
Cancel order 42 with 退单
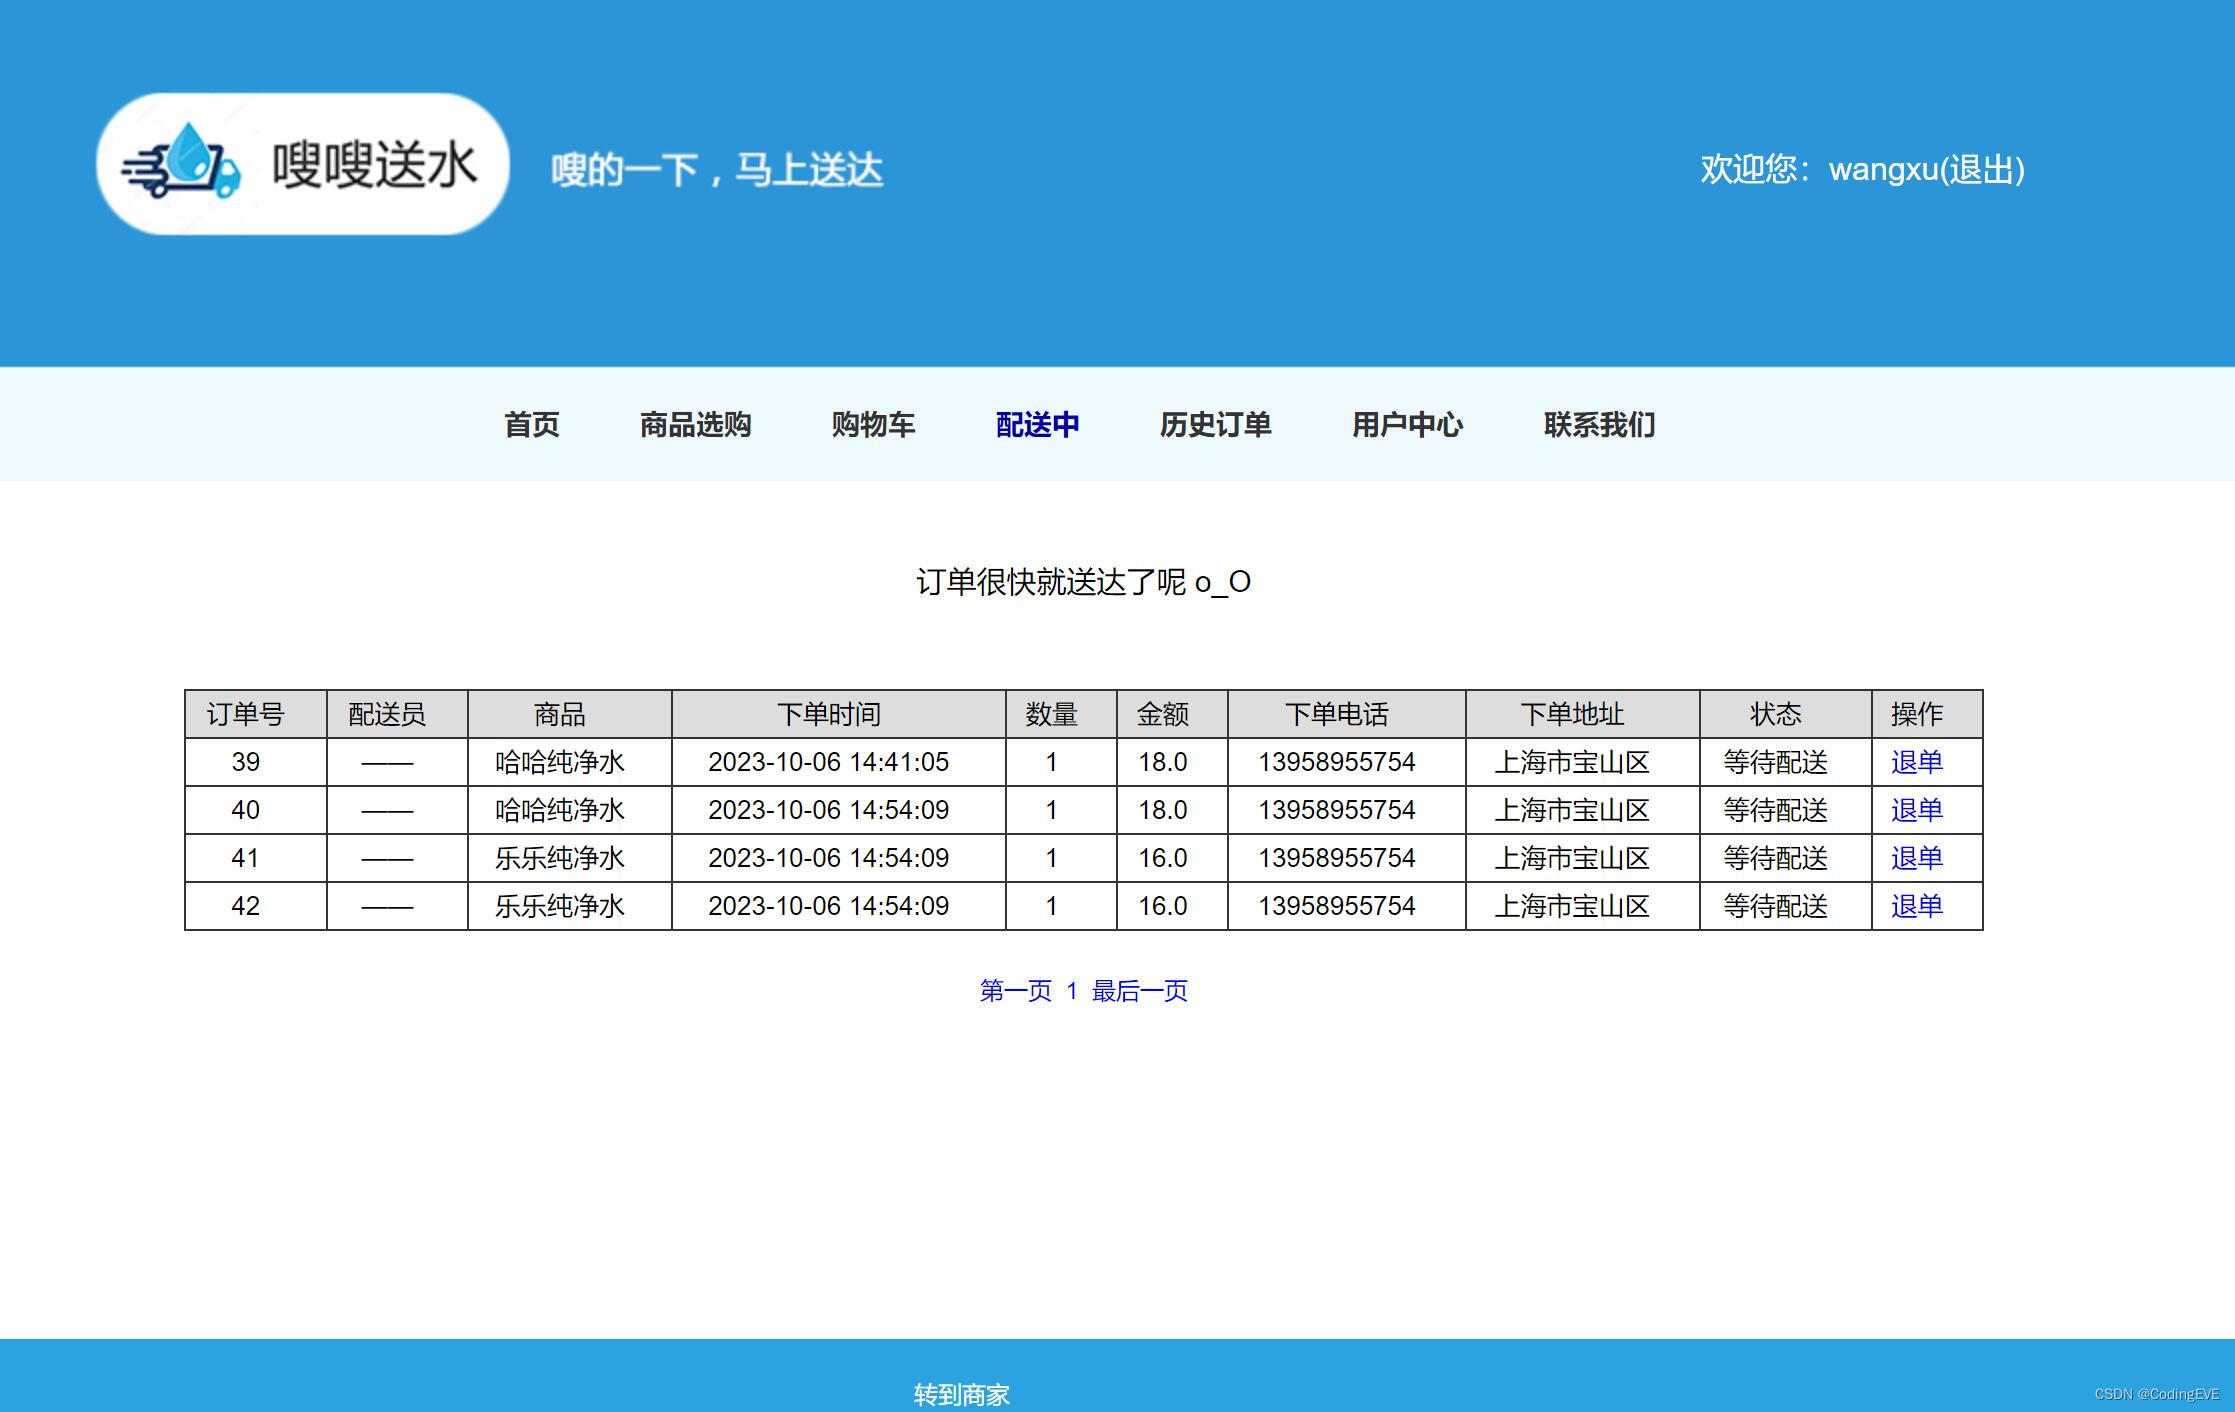click(1916, 907)
